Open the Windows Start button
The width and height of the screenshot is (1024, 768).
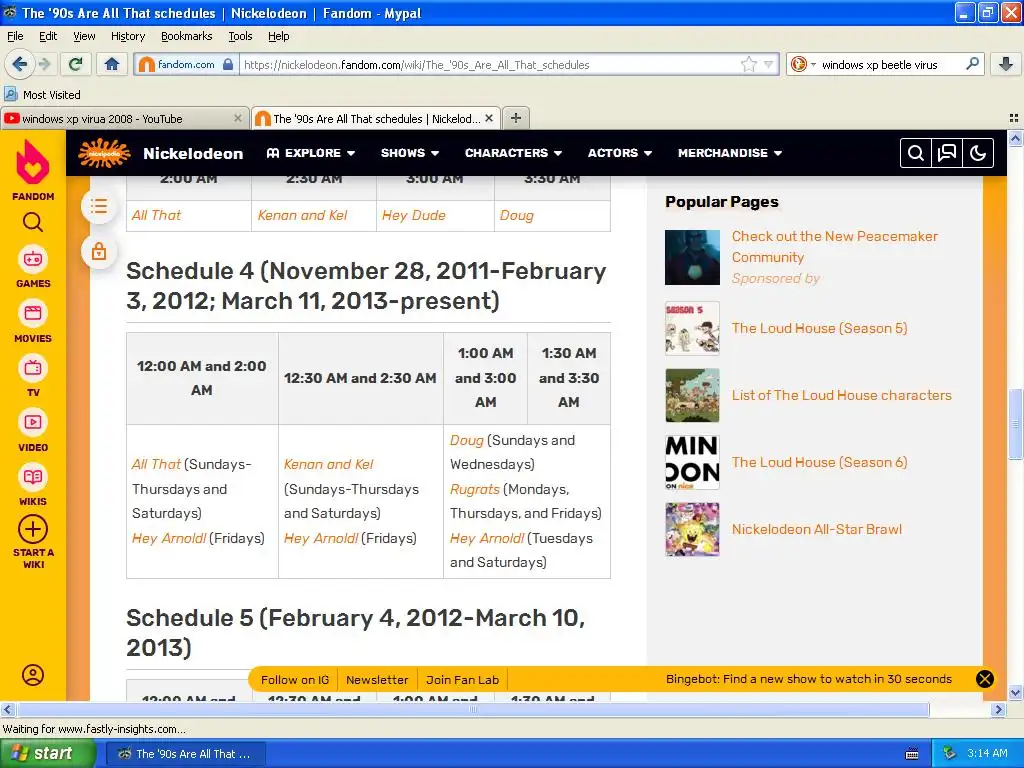(48, 753)
